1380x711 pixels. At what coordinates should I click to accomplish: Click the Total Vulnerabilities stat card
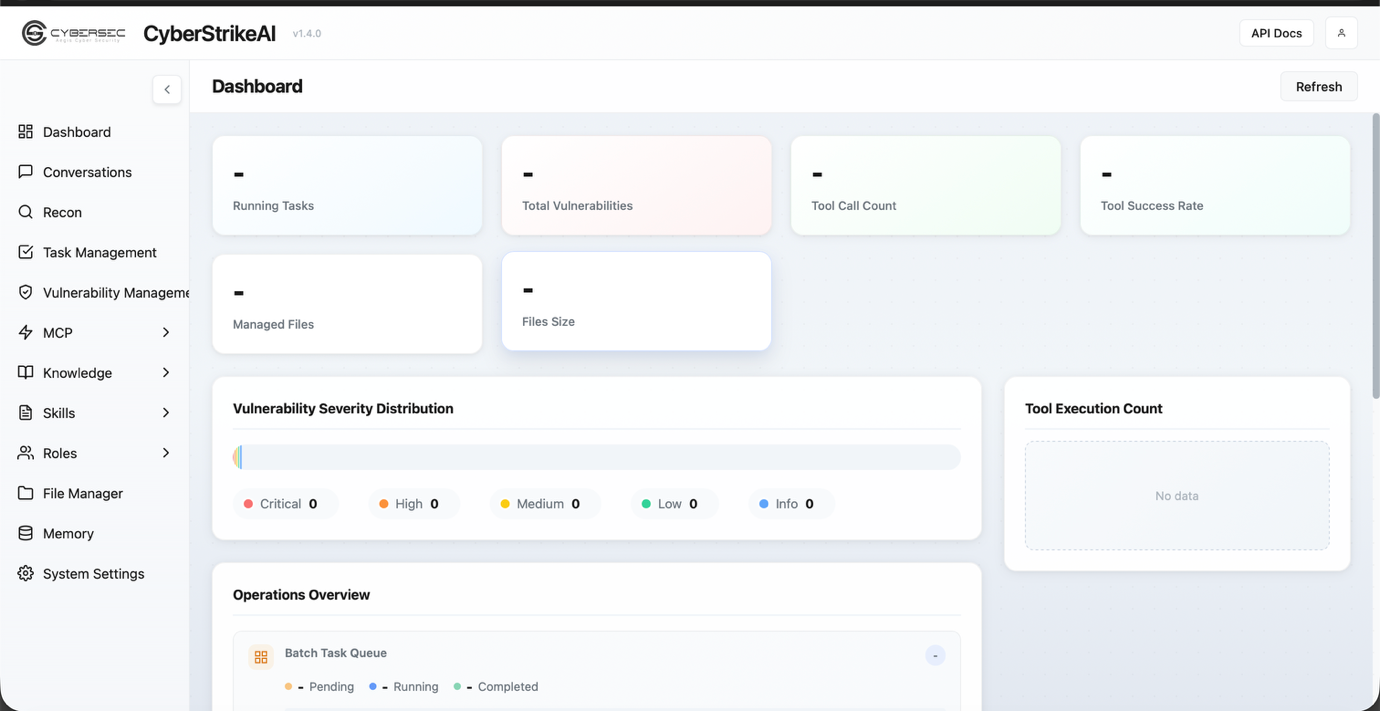pos(636,186)
